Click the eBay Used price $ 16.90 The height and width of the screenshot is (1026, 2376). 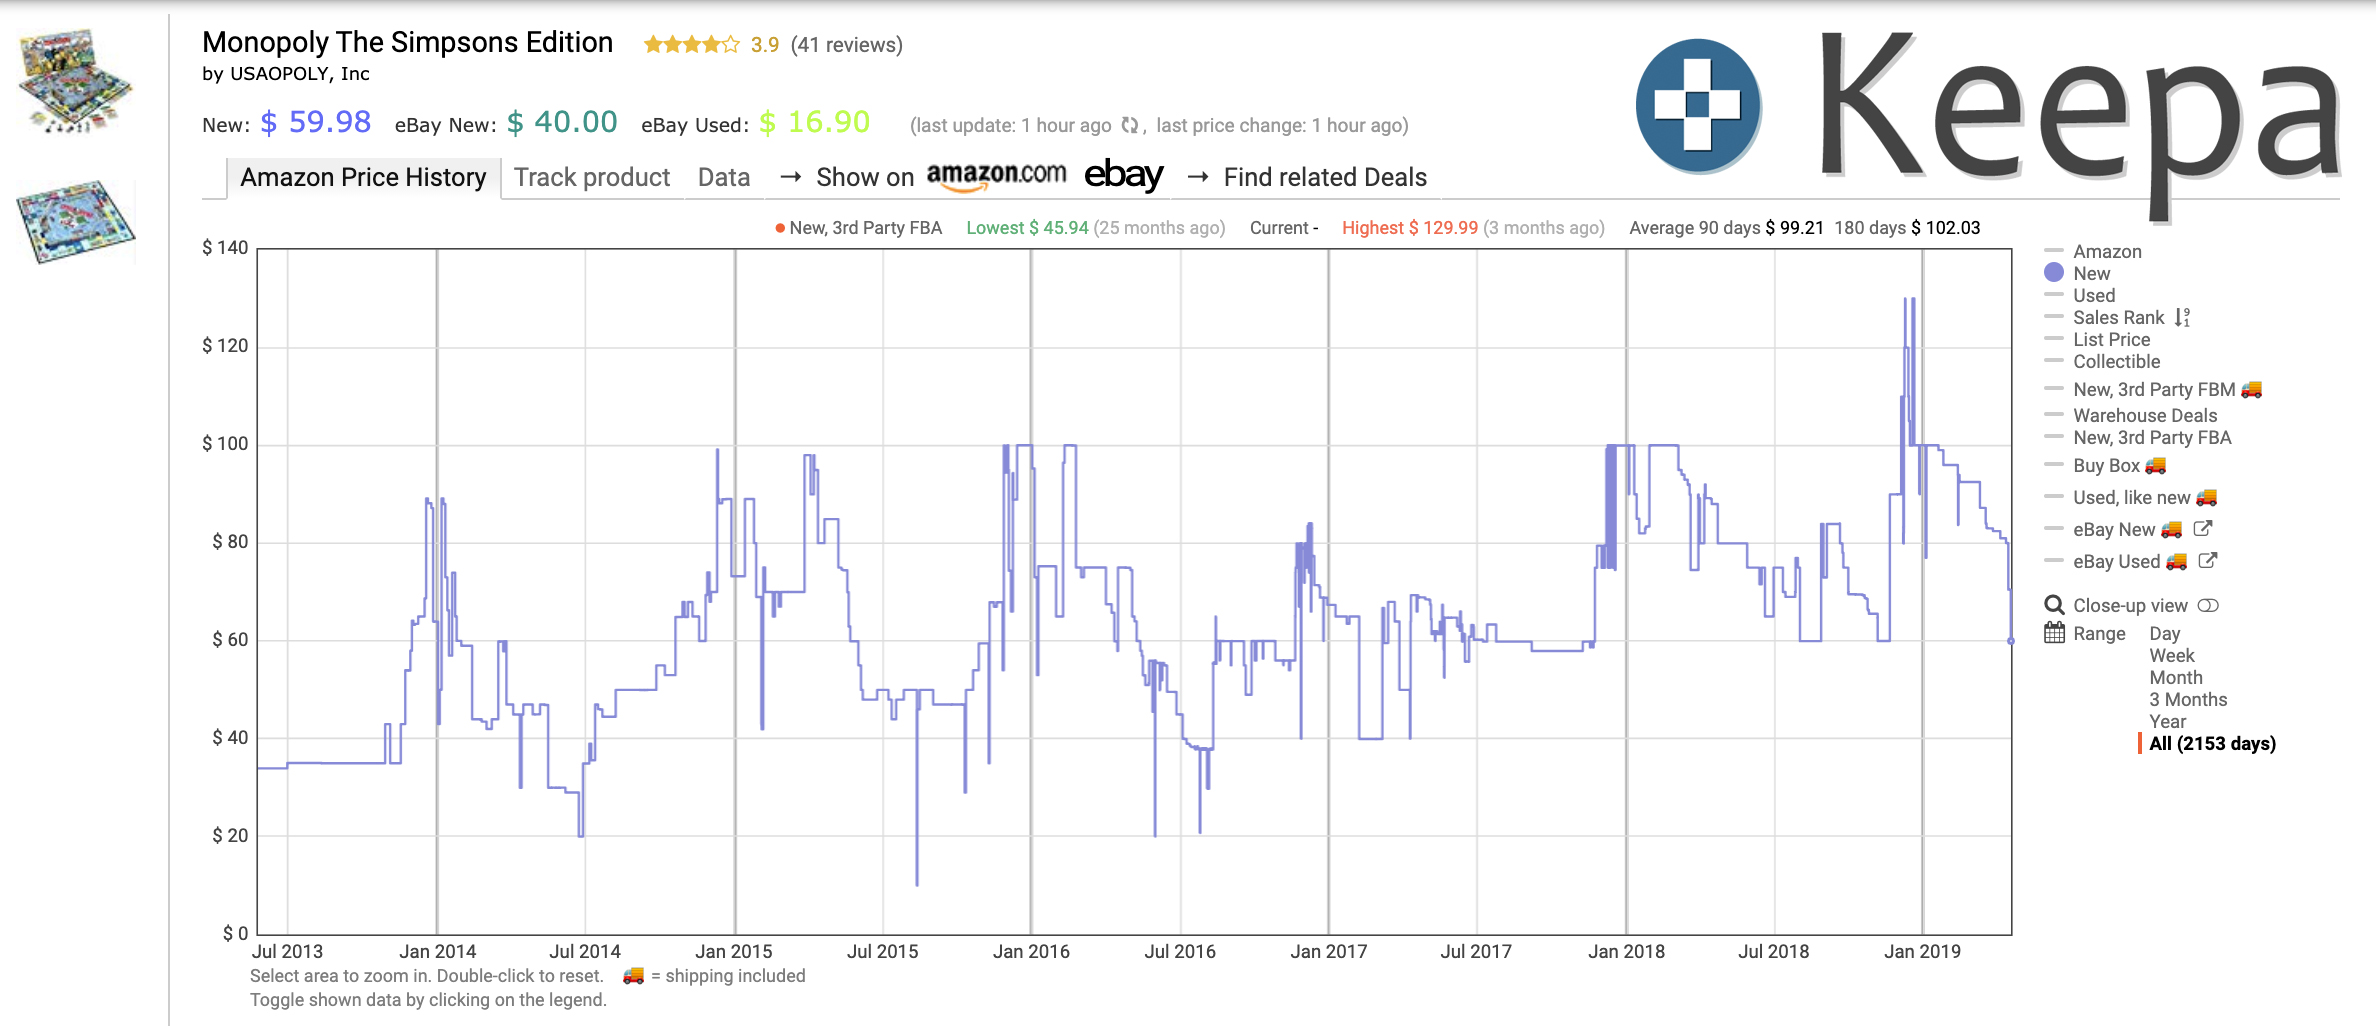[814, 122]
